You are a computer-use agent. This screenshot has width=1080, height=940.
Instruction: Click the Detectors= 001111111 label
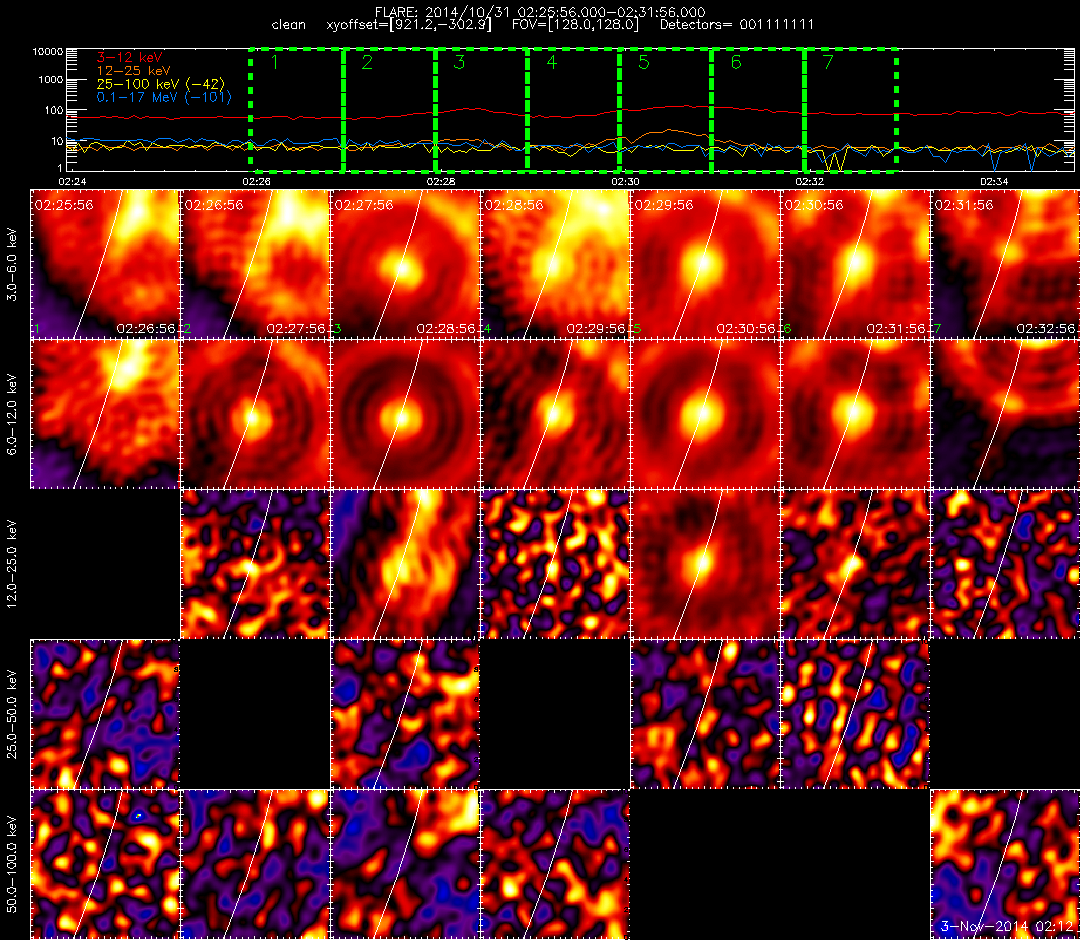[x=737, y=25]
